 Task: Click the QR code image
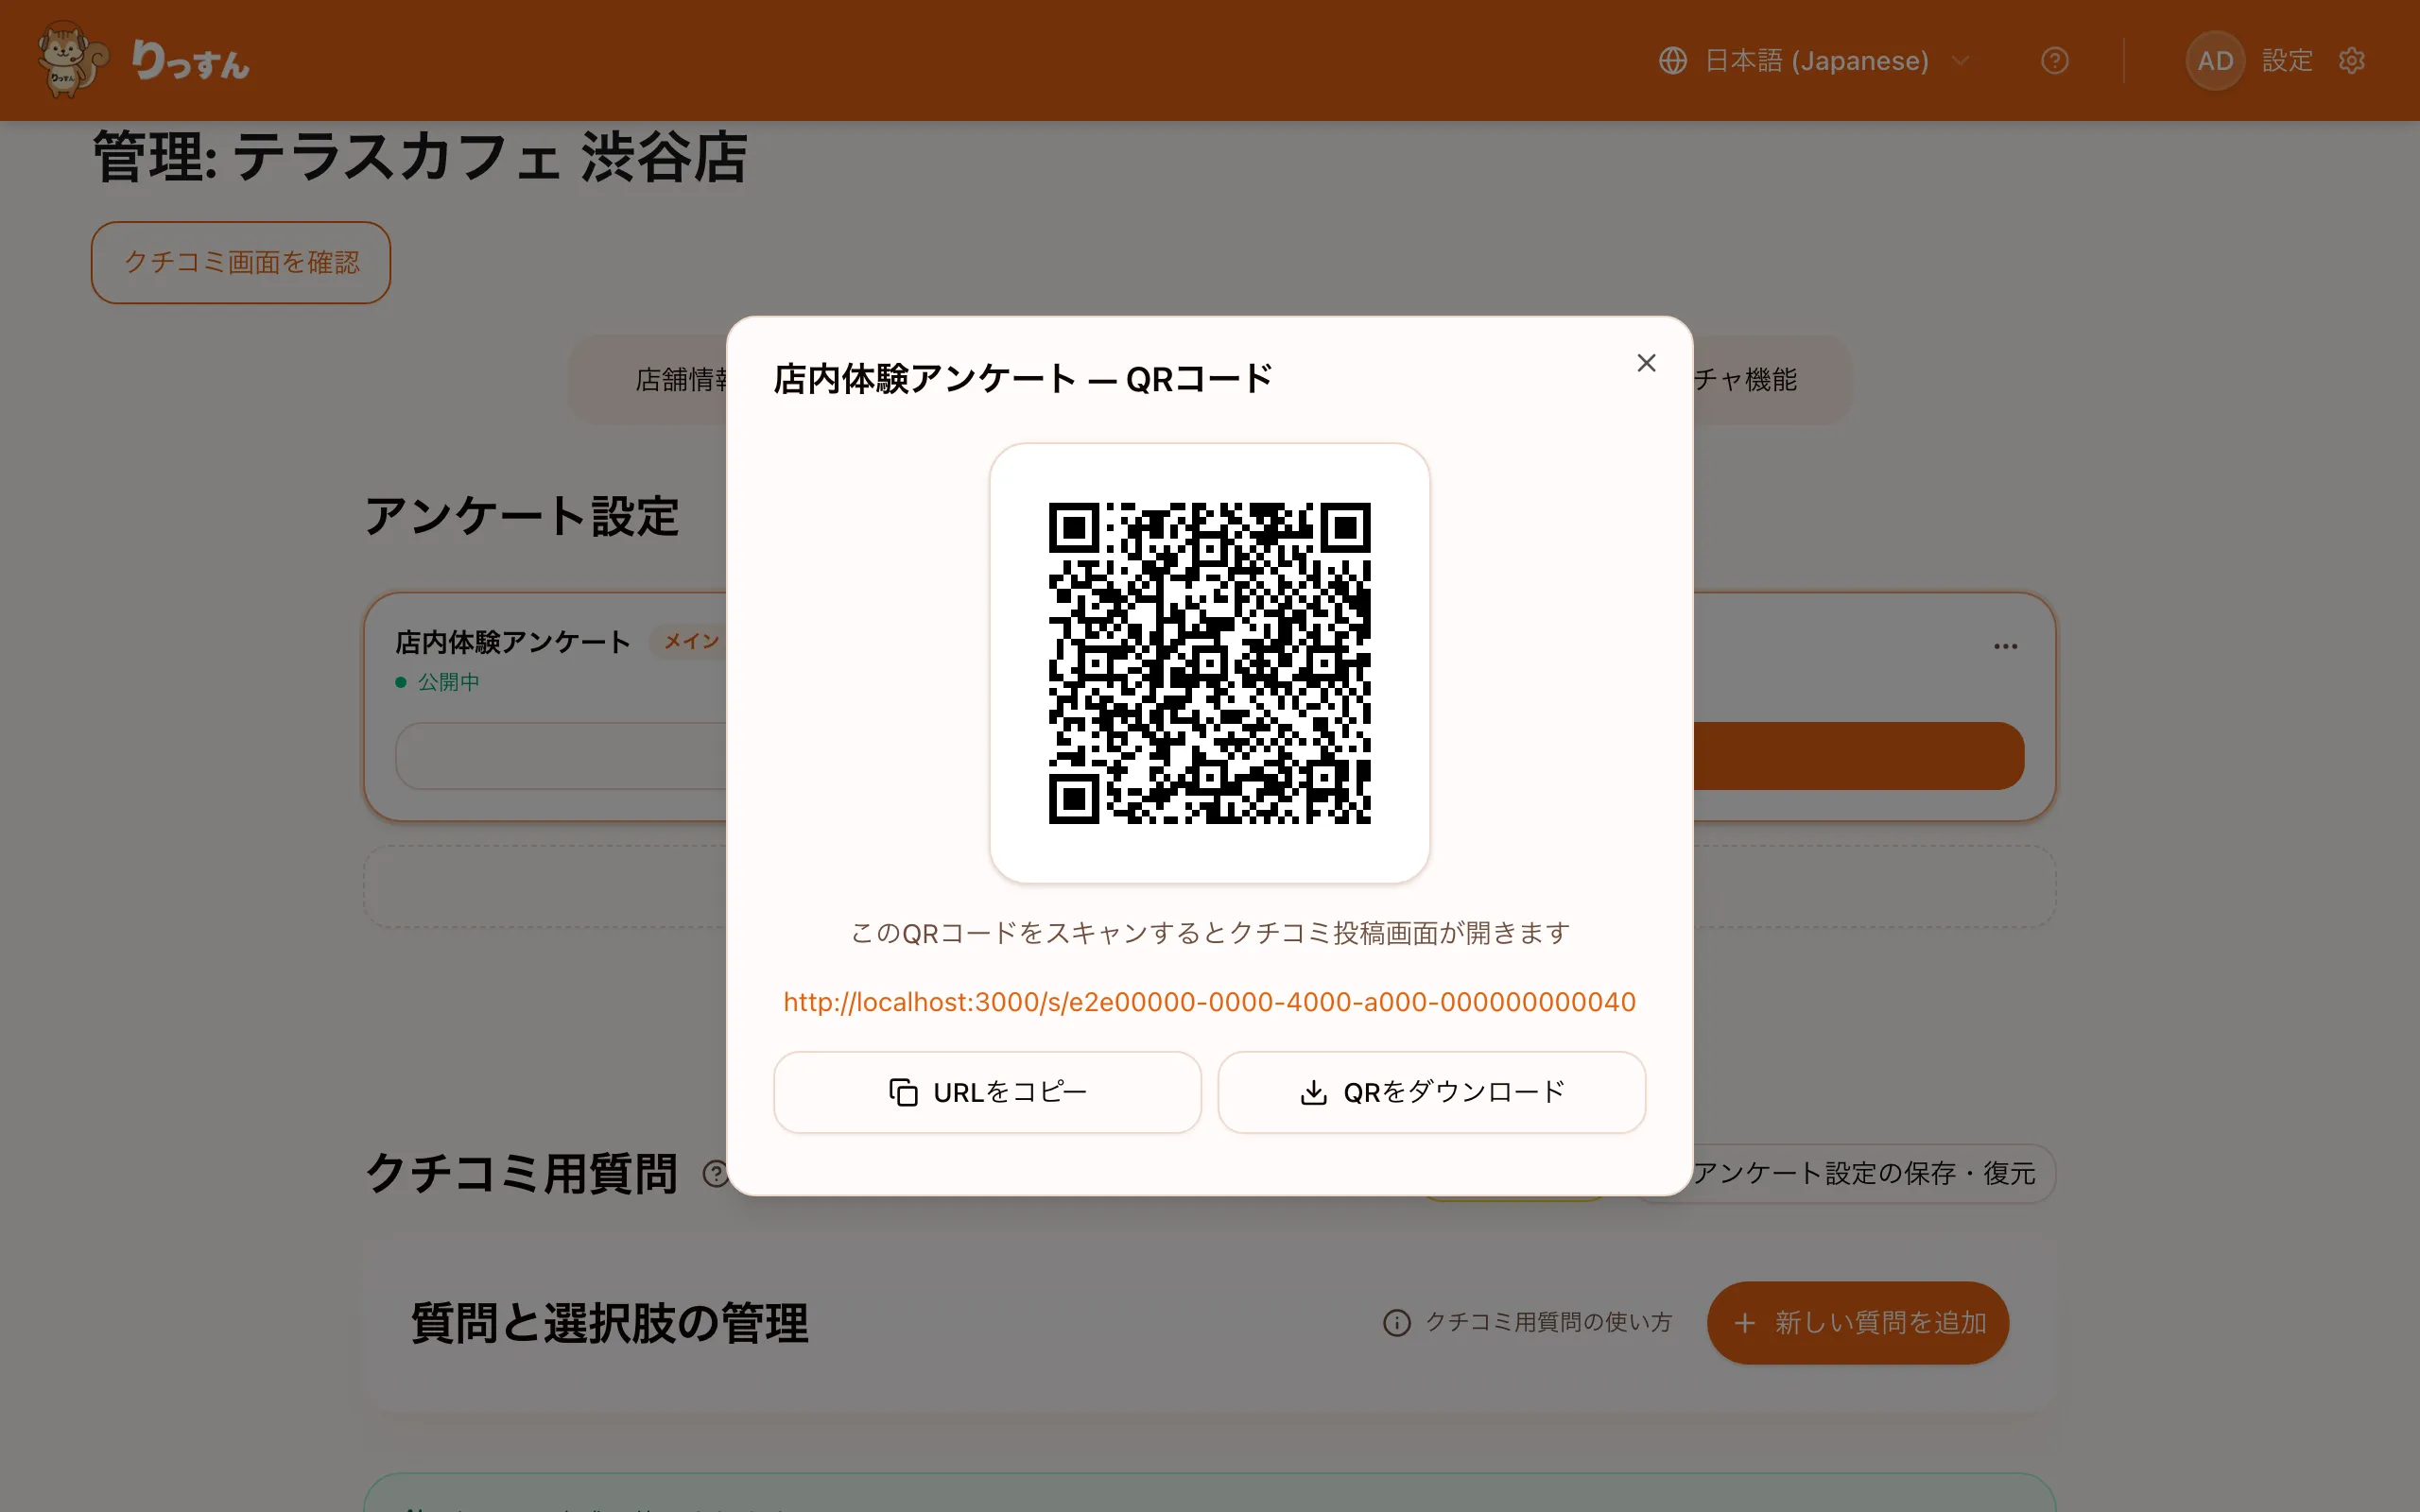1209,663
